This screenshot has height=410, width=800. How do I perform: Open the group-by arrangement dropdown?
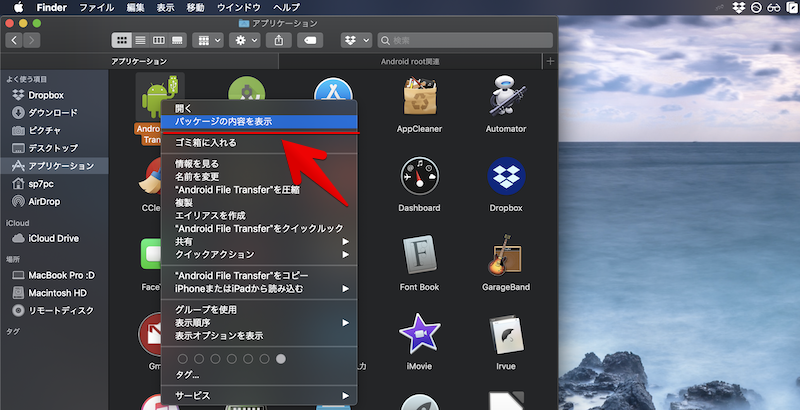coord(209,40)
